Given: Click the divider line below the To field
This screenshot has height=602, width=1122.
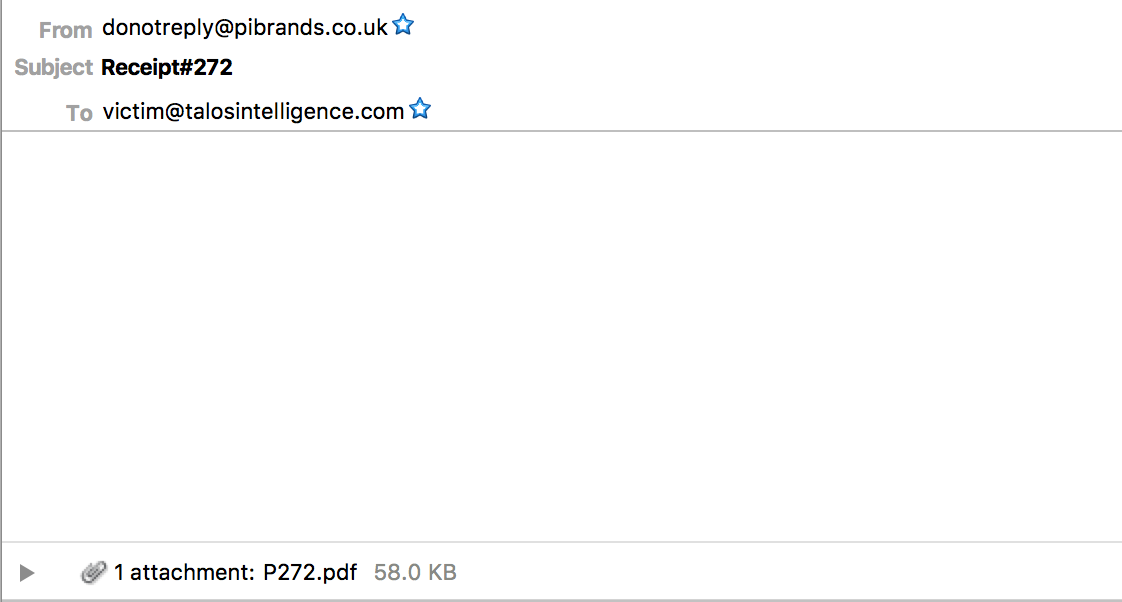Looking at the screenshot, I should (x=562, y=131).
